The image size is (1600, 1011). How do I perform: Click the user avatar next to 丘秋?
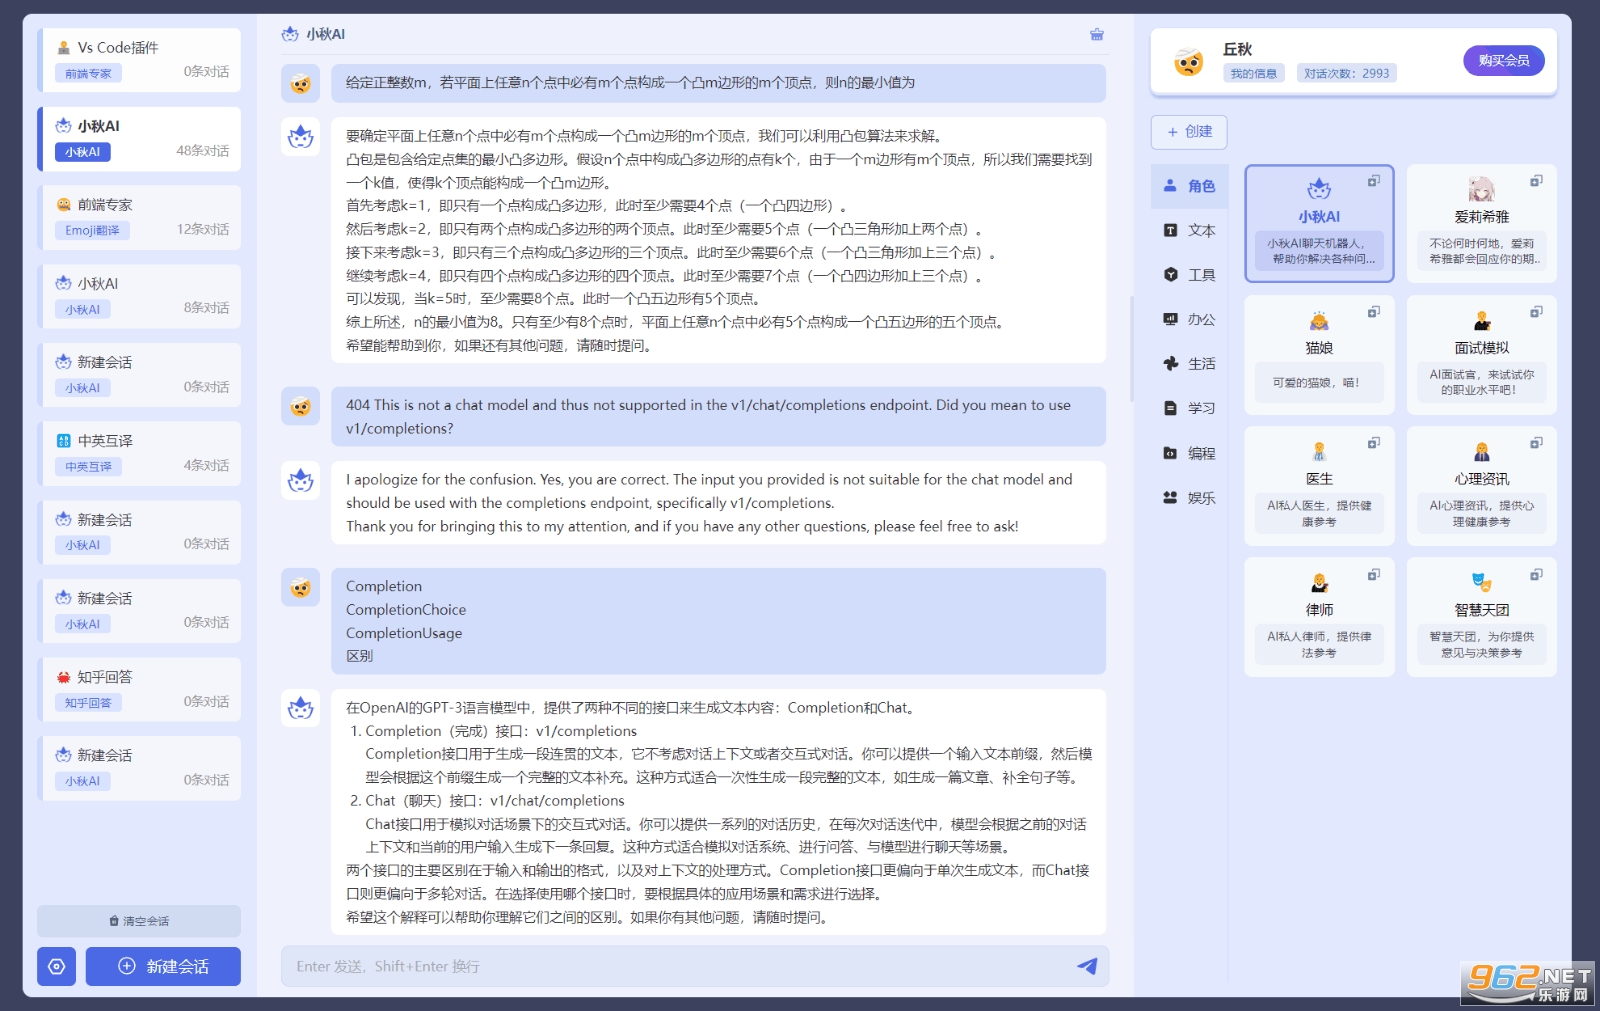[1188, 62]
